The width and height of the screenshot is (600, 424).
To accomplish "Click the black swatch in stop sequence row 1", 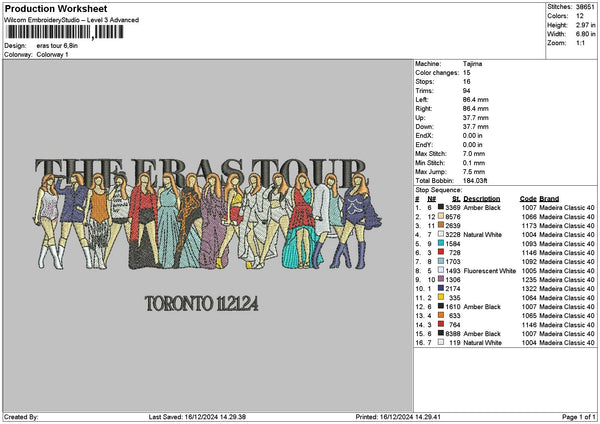I will (x=441, y=207).
